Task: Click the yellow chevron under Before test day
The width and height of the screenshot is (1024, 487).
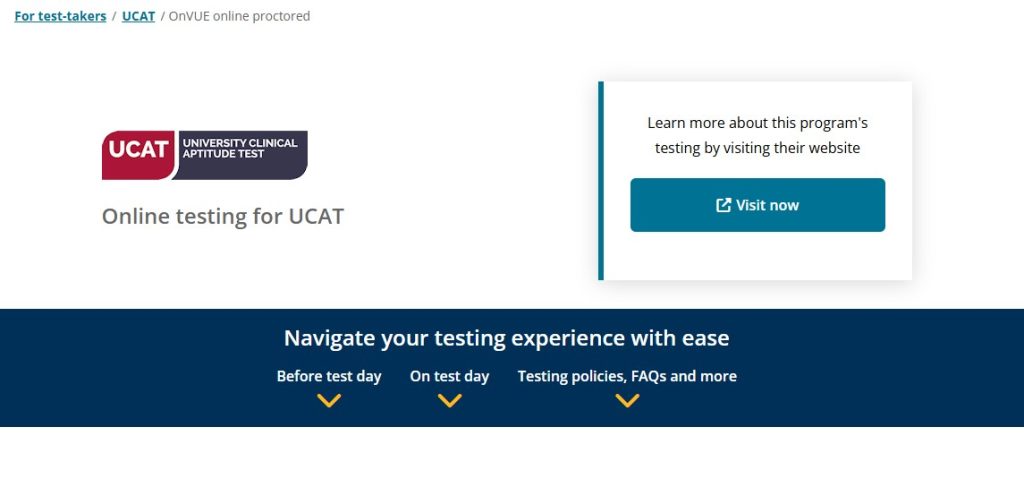Action: pyautogui.click(x=329, y=401)
